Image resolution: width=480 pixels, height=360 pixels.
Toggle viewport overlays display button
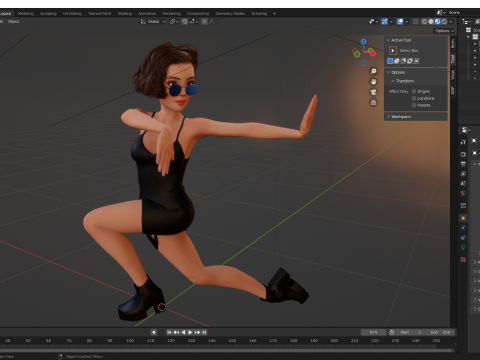coord(400,22)
